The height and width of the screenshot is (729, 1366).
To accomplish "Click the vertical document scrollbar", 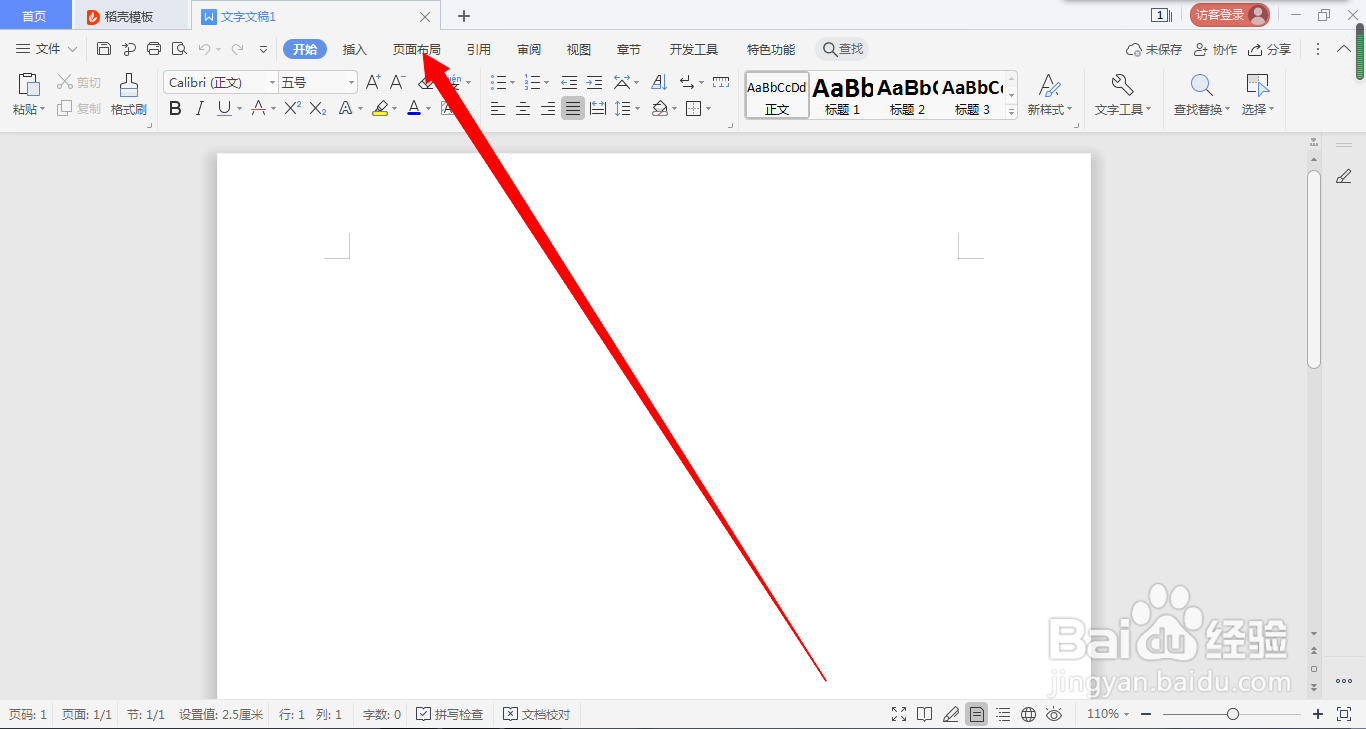I will pos(1314,270).
